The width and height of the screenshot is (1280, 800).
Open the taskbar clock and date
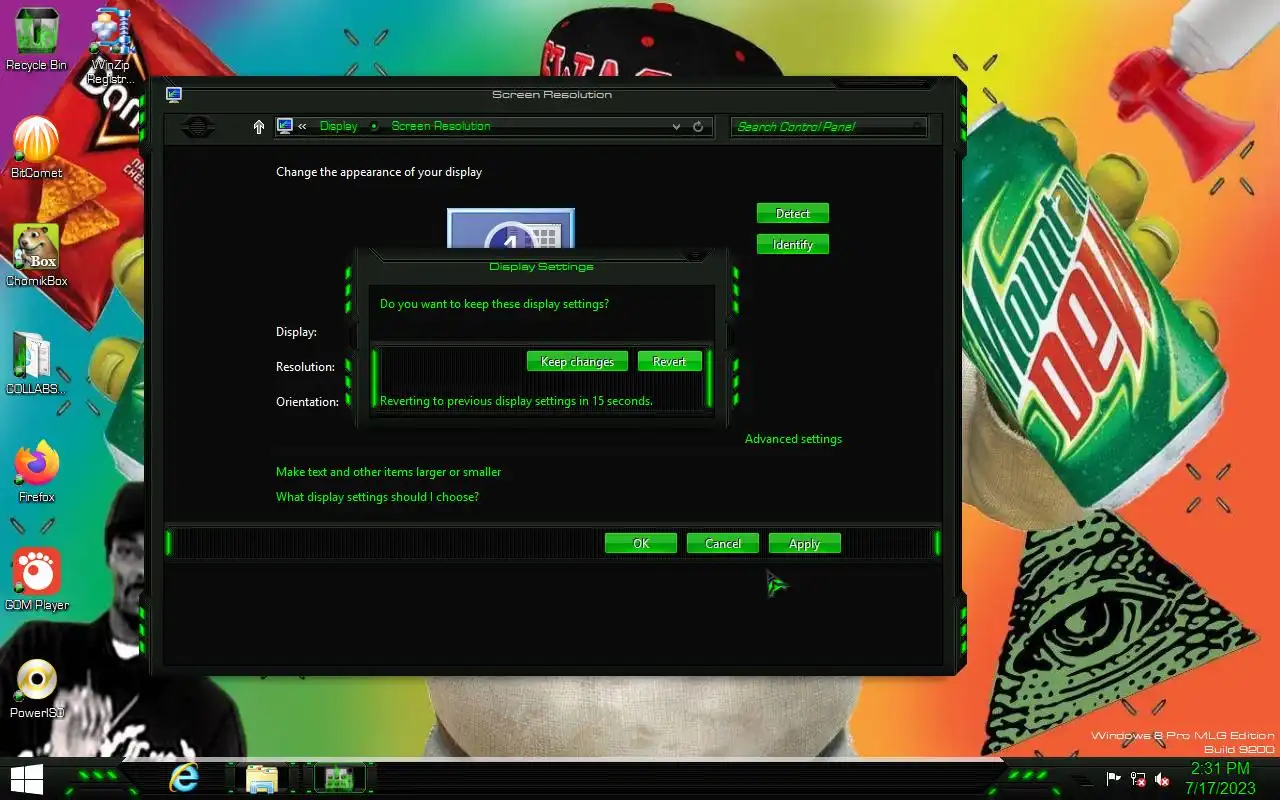click(x=1219, y=778)
